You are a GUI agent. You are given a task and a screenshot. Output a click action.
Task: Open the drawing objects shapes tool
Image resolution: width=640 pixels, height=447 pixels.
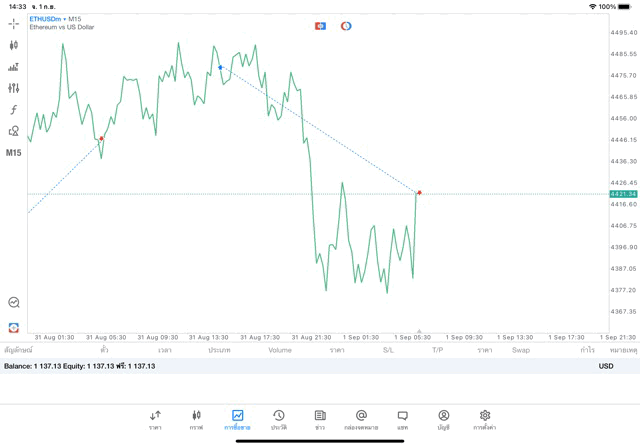(14, 131)
